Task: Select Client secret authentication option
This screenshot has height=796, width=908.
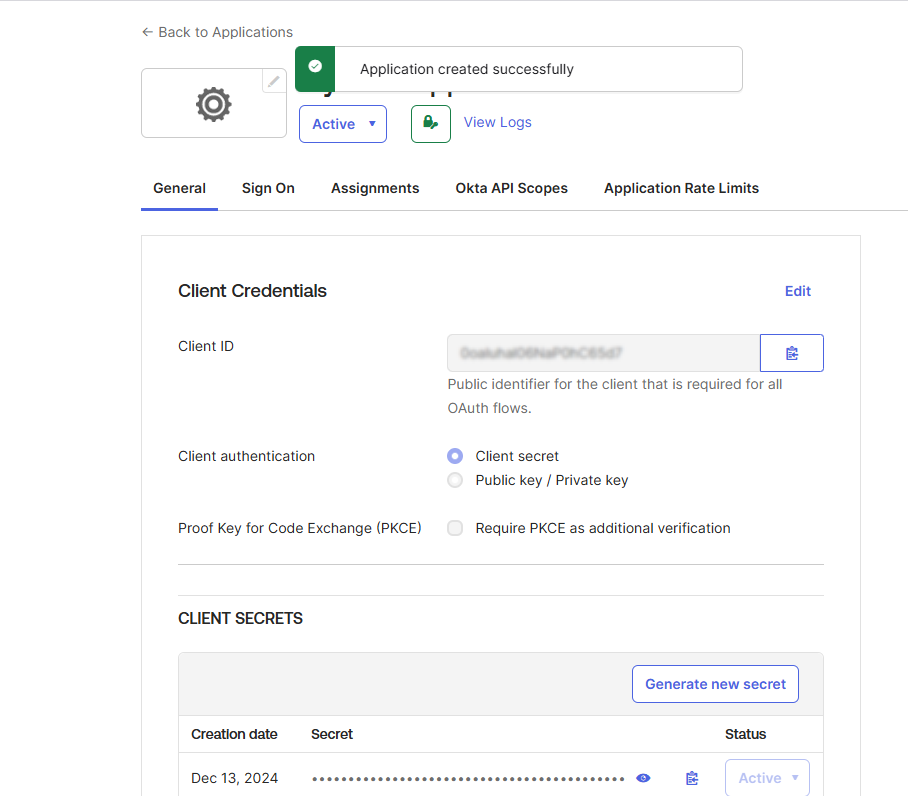Action: click(x=455, y=456)
